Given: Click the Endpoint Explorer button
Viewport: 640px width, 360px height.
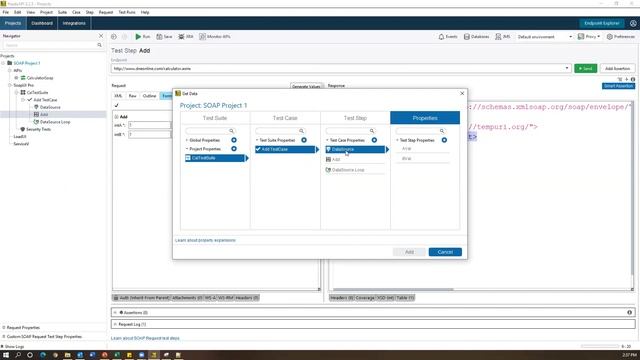Looking at the screenshot, I should 602,23.
